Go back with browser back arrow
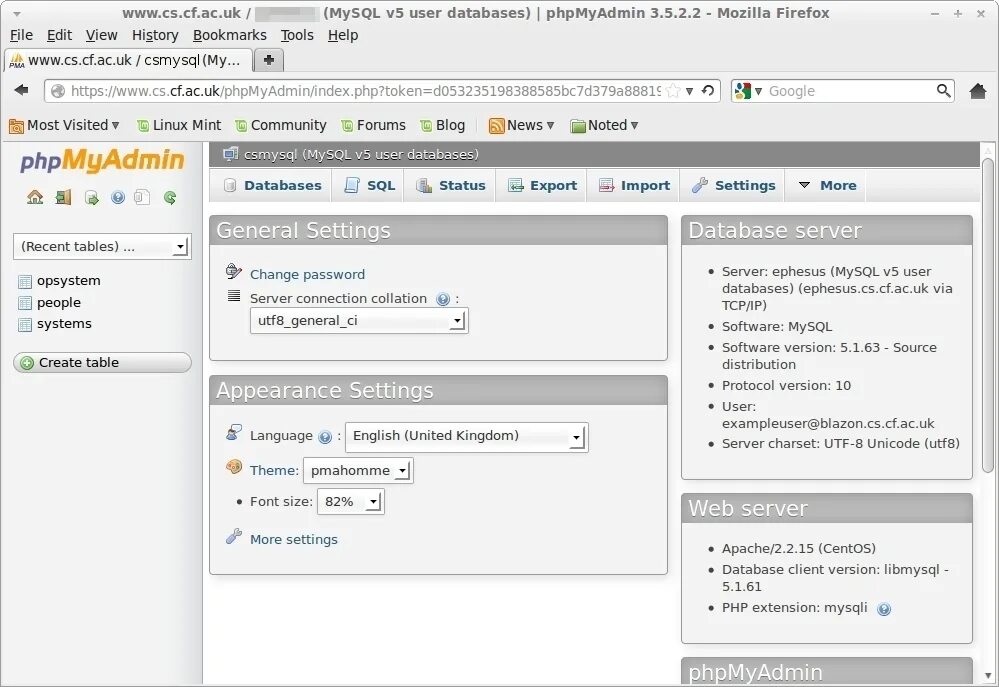The image size is (999, 687). coord(22,90)
